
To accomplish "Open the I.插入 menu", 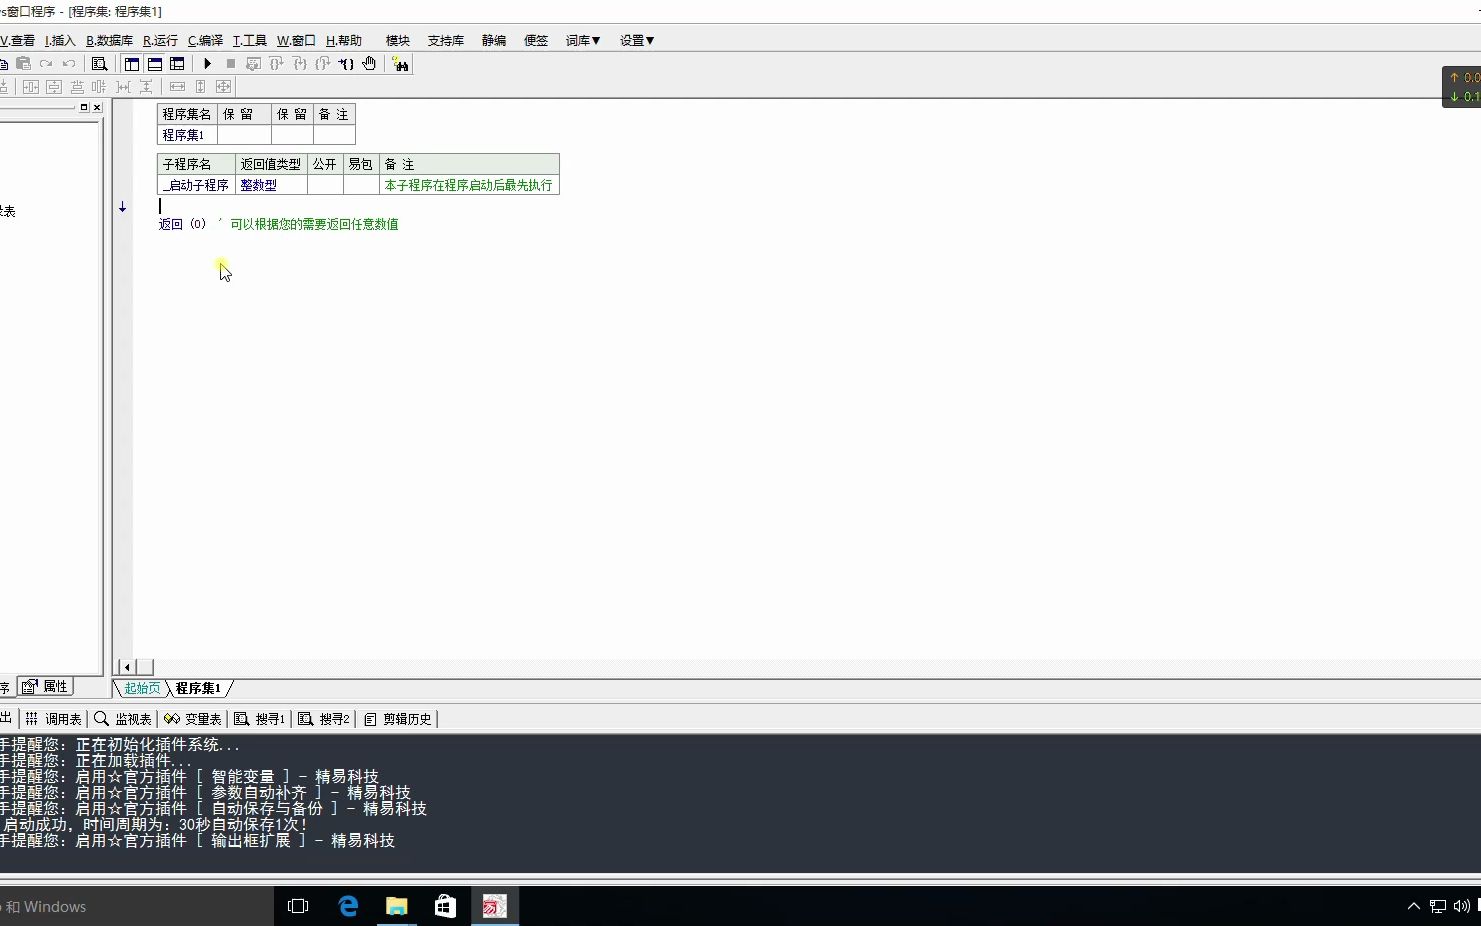I will coord(60,41).
